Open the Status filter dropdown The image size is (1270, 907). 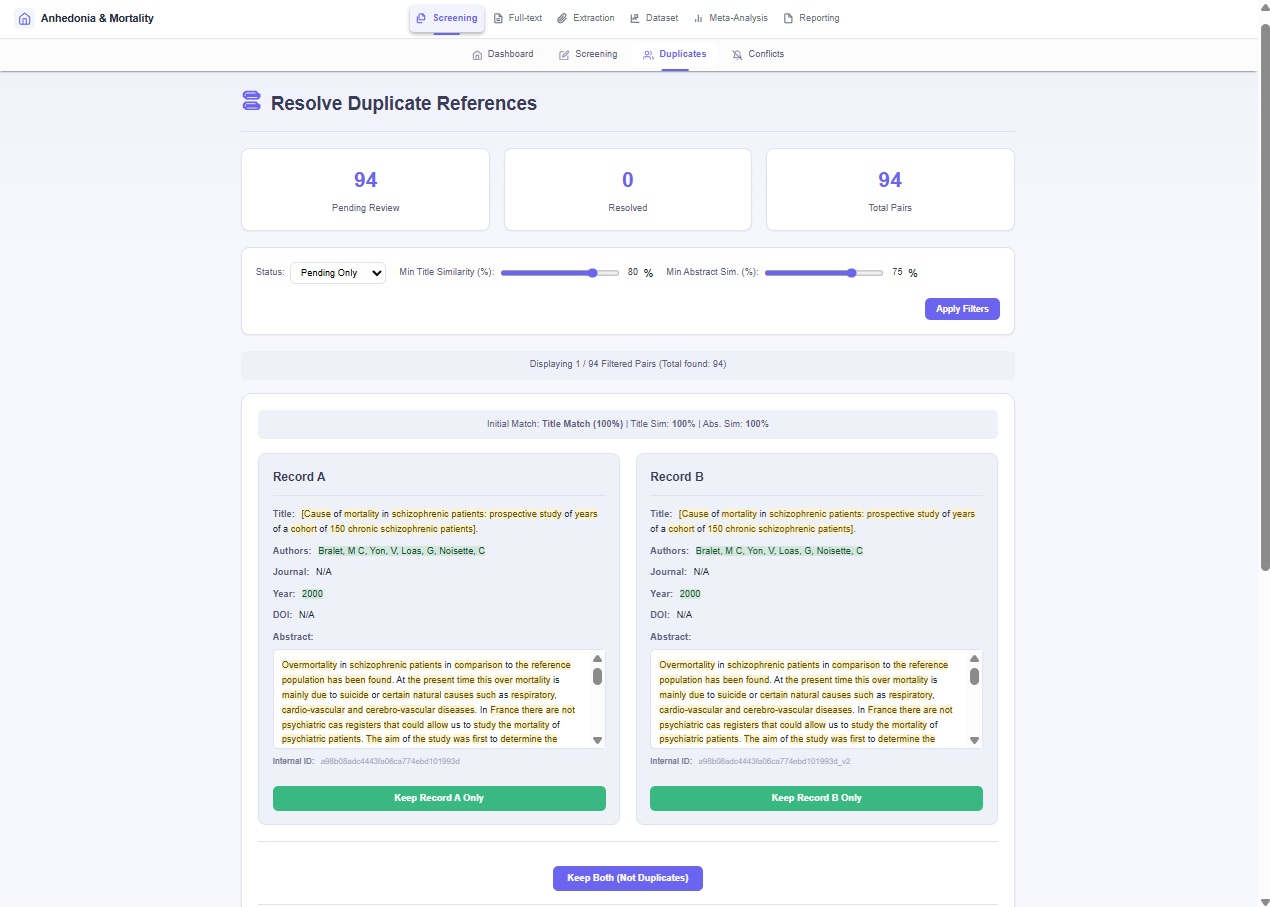pos(337,272)
